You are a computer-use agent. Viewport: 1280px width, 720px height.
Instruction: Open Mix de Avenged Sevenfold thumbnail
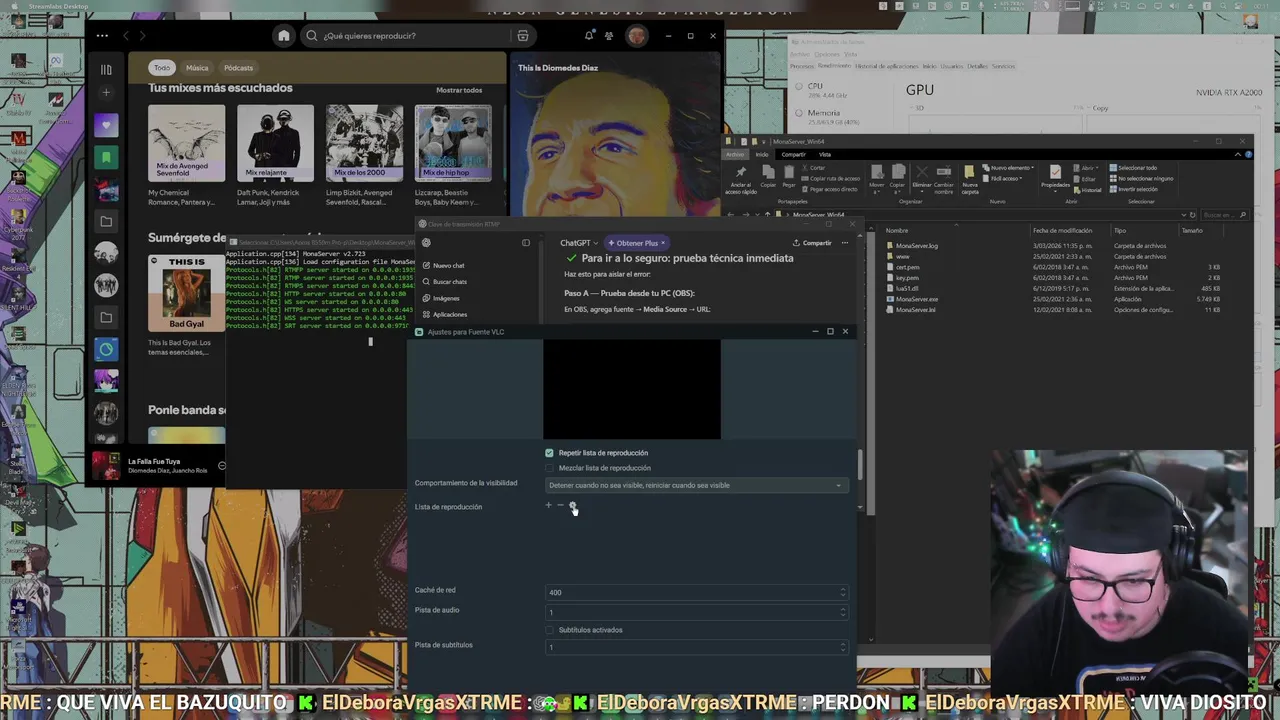(x=186, y=143)
